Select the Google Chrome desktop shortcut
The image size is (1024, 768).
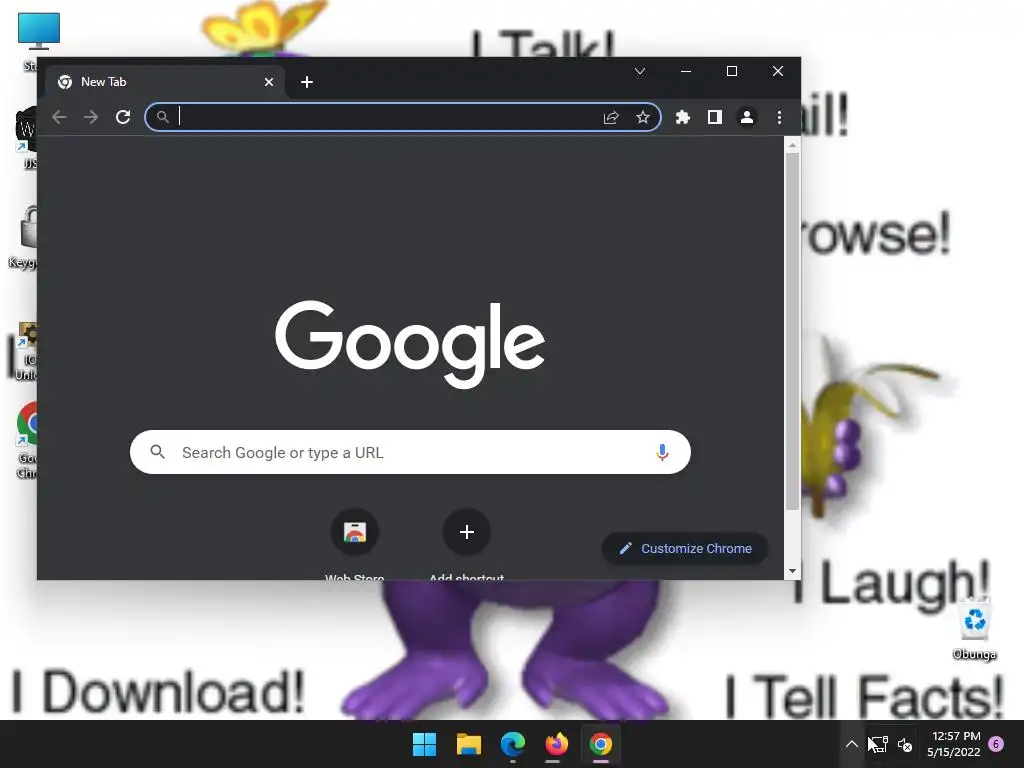[27, 440]
